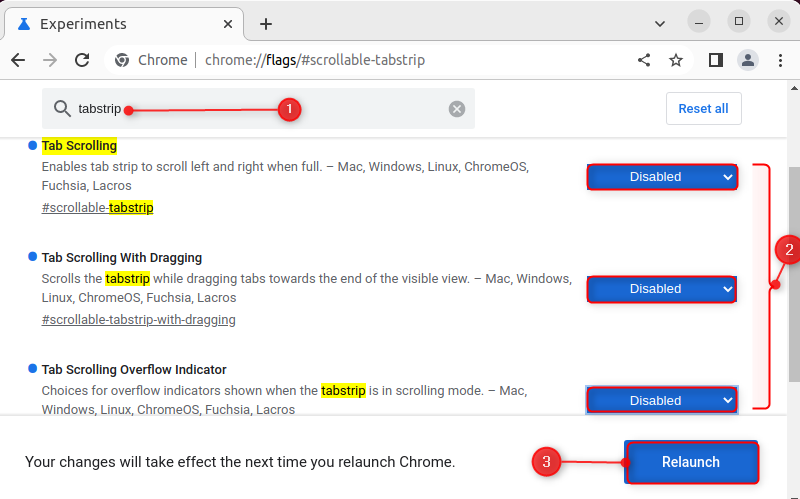Screen dimensions: 800x499
Task: Select the Experiments tab
Action: (x=124, y=24)
